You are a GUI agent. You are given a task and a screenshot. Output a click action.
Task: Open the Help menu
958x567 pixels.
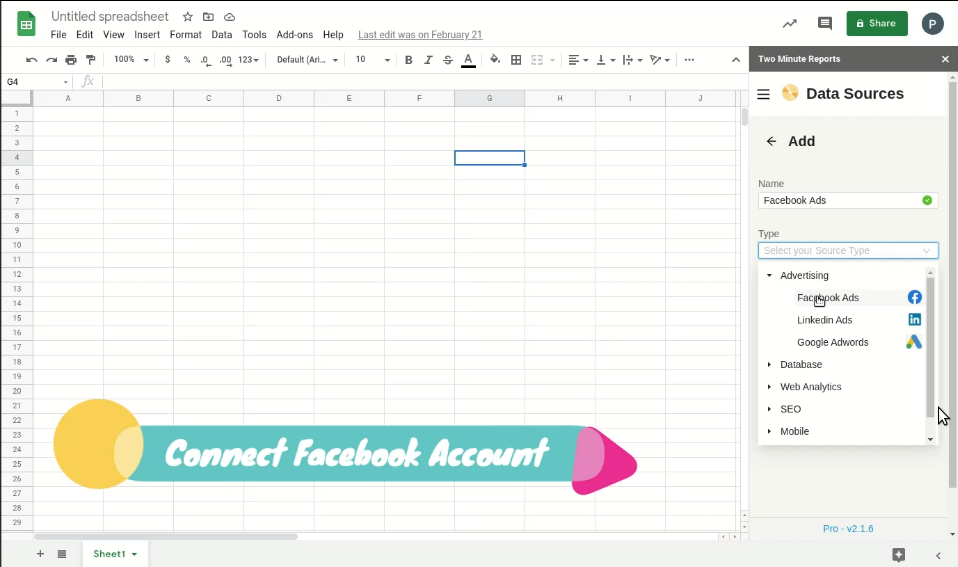tap(333, 35)
